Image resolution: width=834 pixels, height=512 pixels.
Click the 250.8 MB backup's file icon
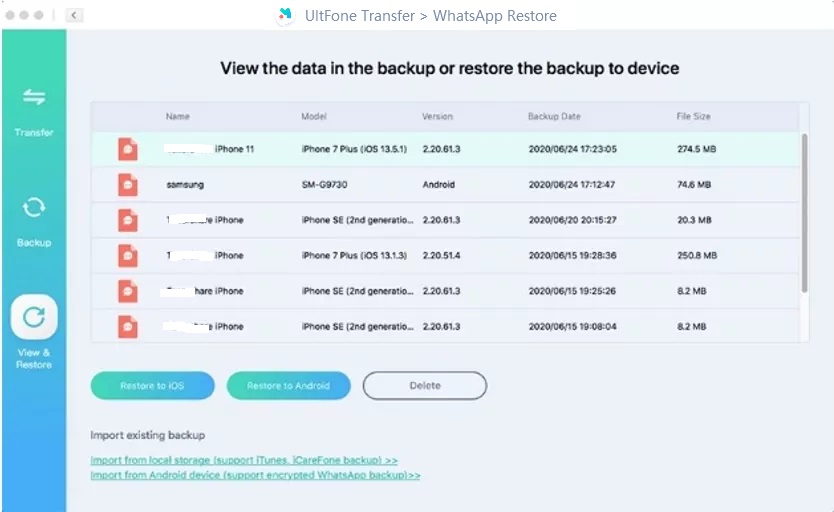pos(127,255)
